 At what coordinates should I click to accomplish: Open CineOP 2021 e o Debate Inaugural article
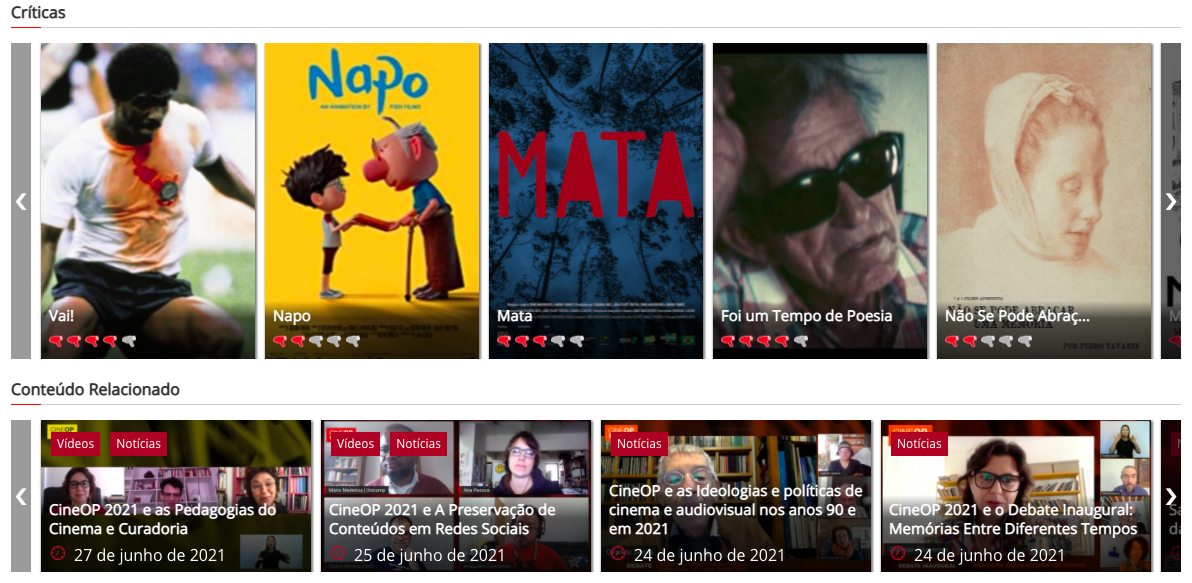pos(1013,519)
